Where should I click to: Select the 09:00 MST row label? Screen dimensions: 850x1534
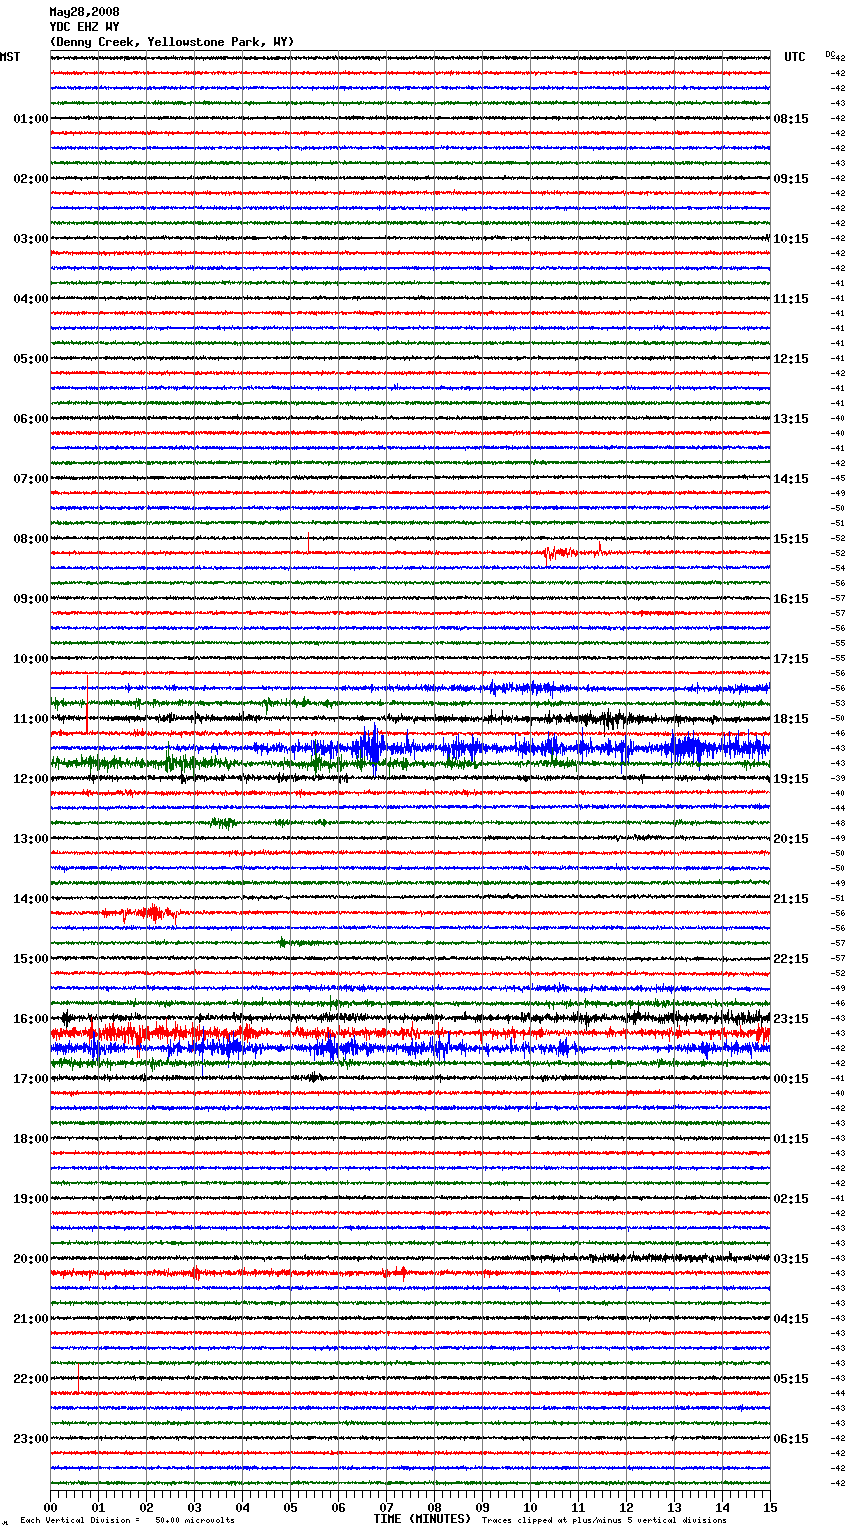(x=31, y=599)
